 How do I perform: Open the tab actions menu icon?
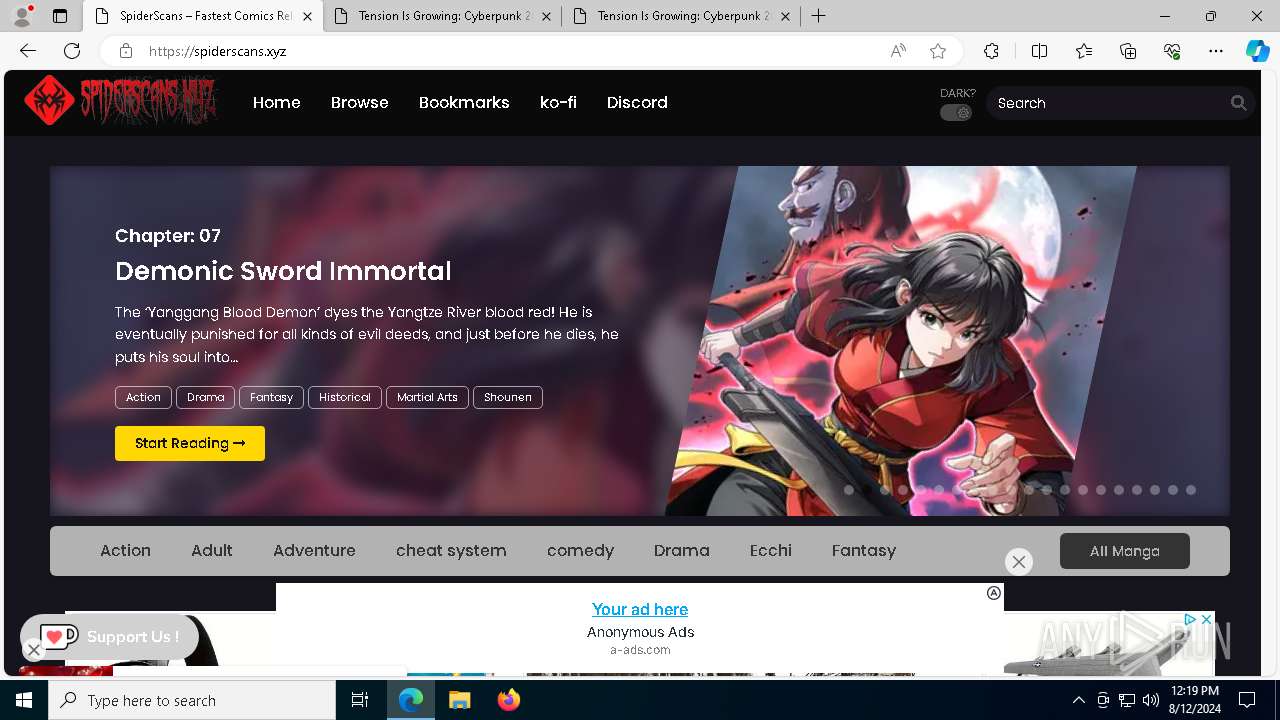(x=60, y=16)
